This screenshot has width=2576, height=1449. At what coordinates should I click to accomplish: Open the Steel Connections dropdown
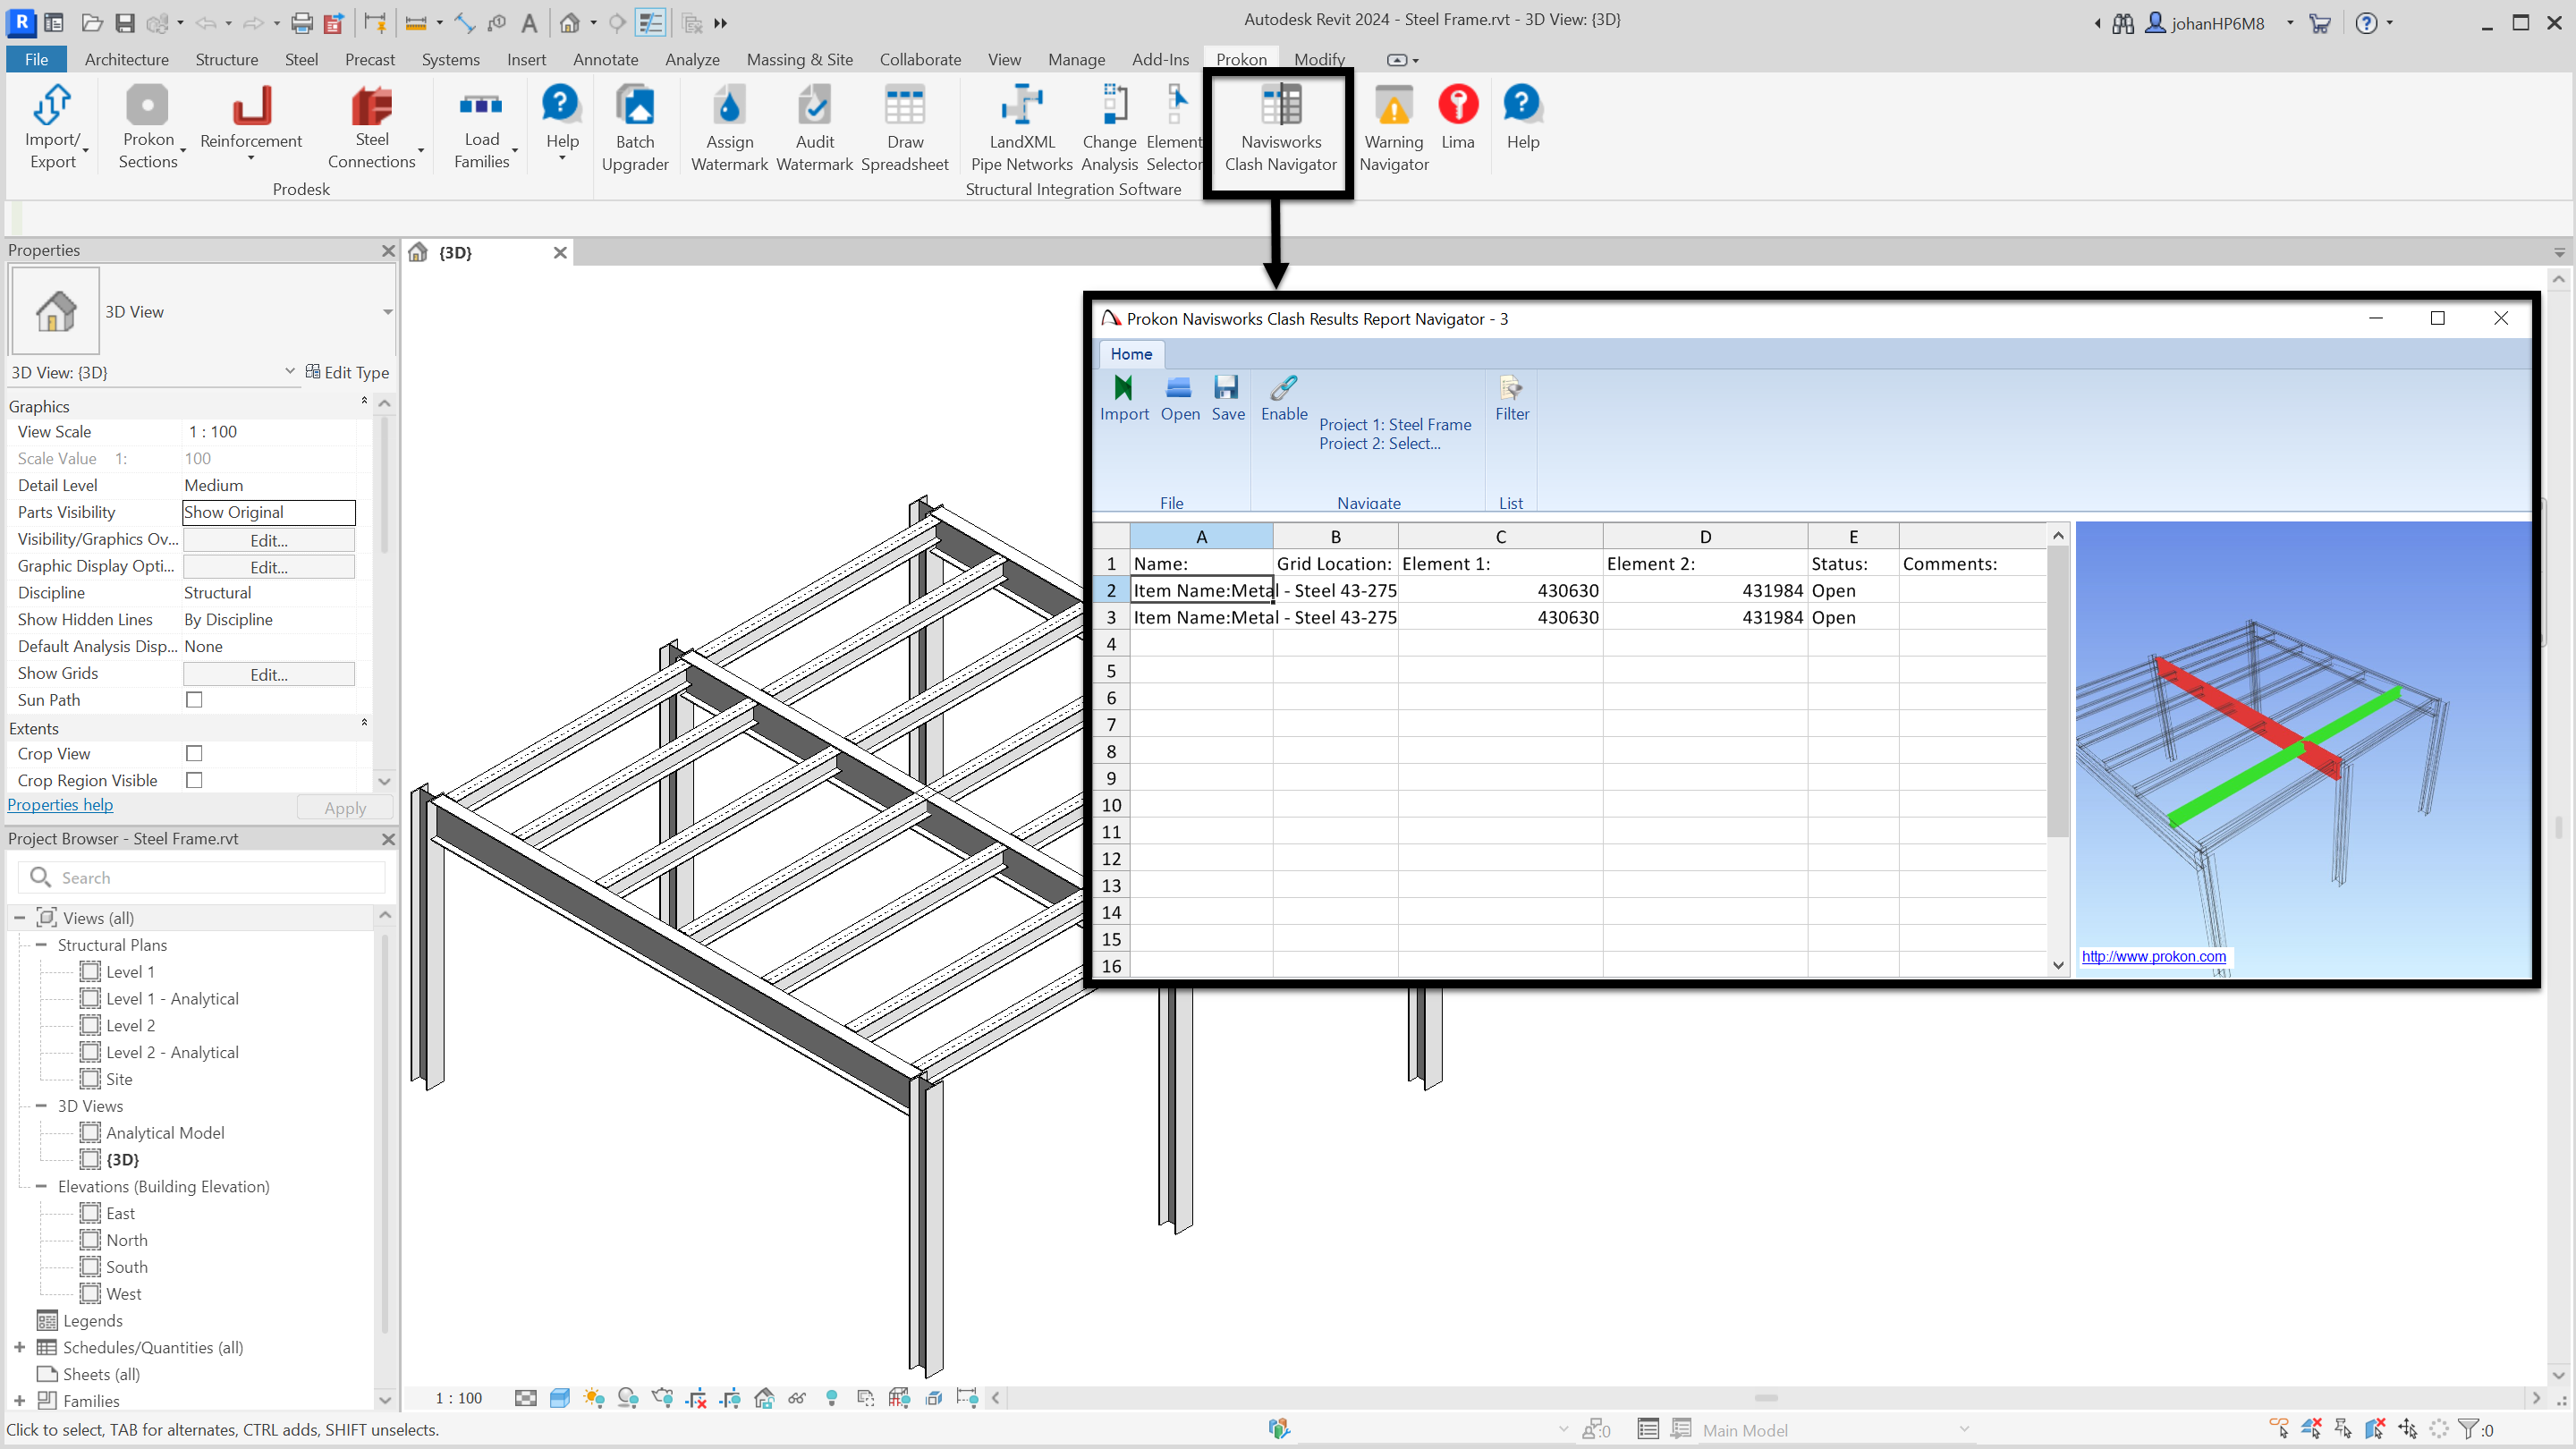[421, 151]
